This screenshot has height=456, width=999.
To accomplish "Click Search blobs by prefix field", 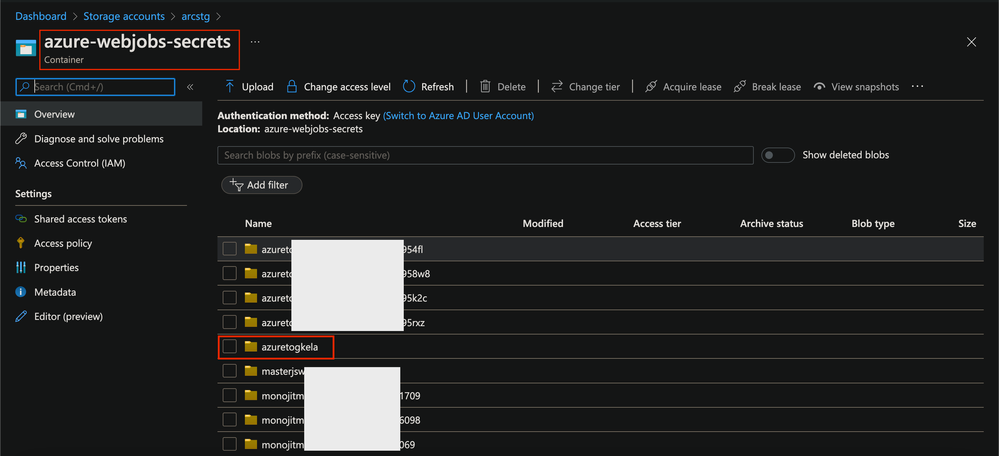I will pos(485,155).
